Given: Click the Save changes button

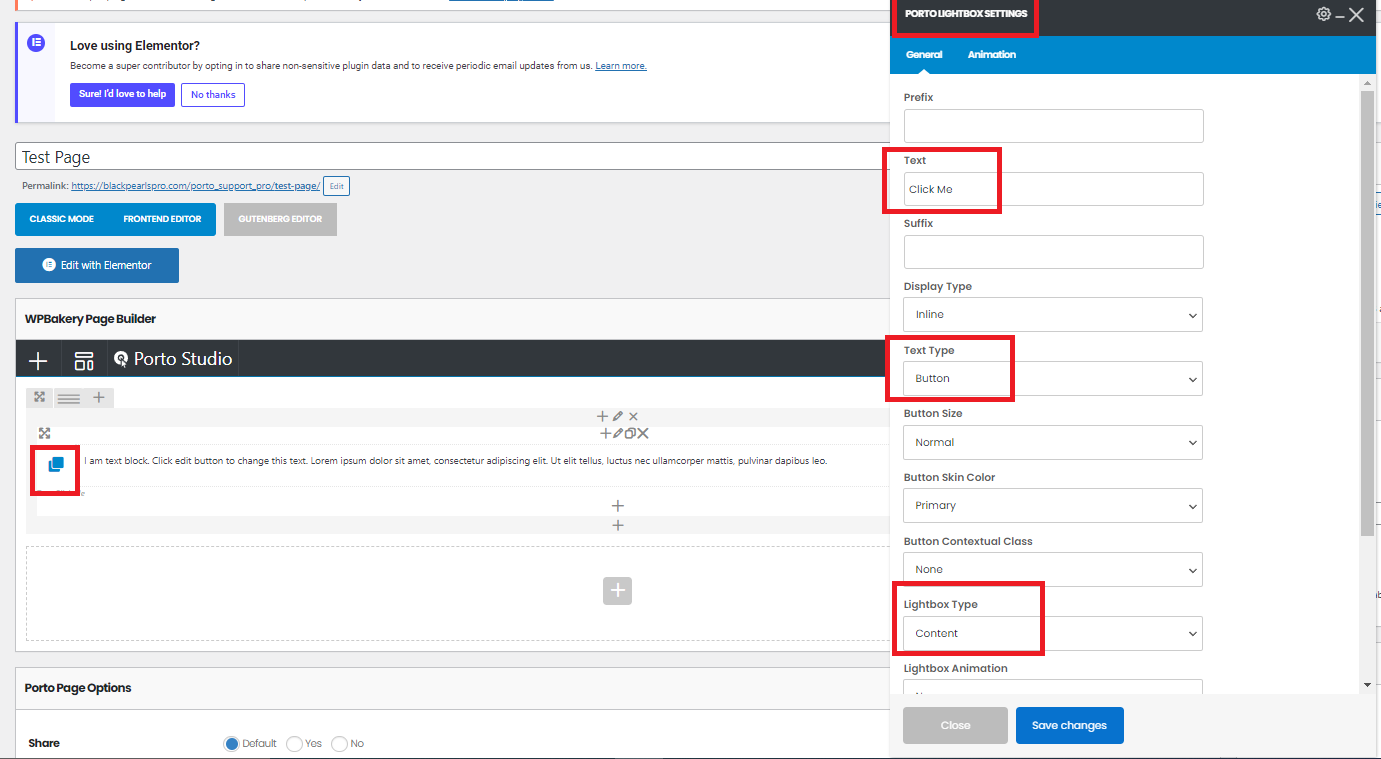Looking at the screenshot, I should pos(1069,725).
